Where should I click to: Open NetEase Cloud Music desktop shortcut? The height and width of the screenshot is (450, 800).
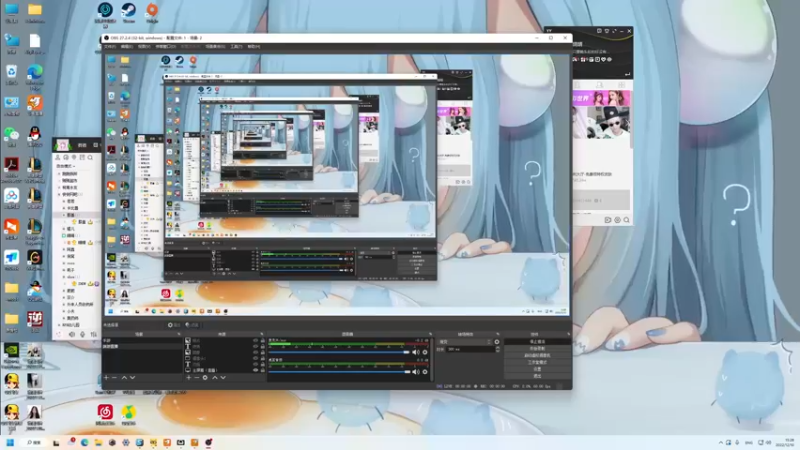pos(105,414)
